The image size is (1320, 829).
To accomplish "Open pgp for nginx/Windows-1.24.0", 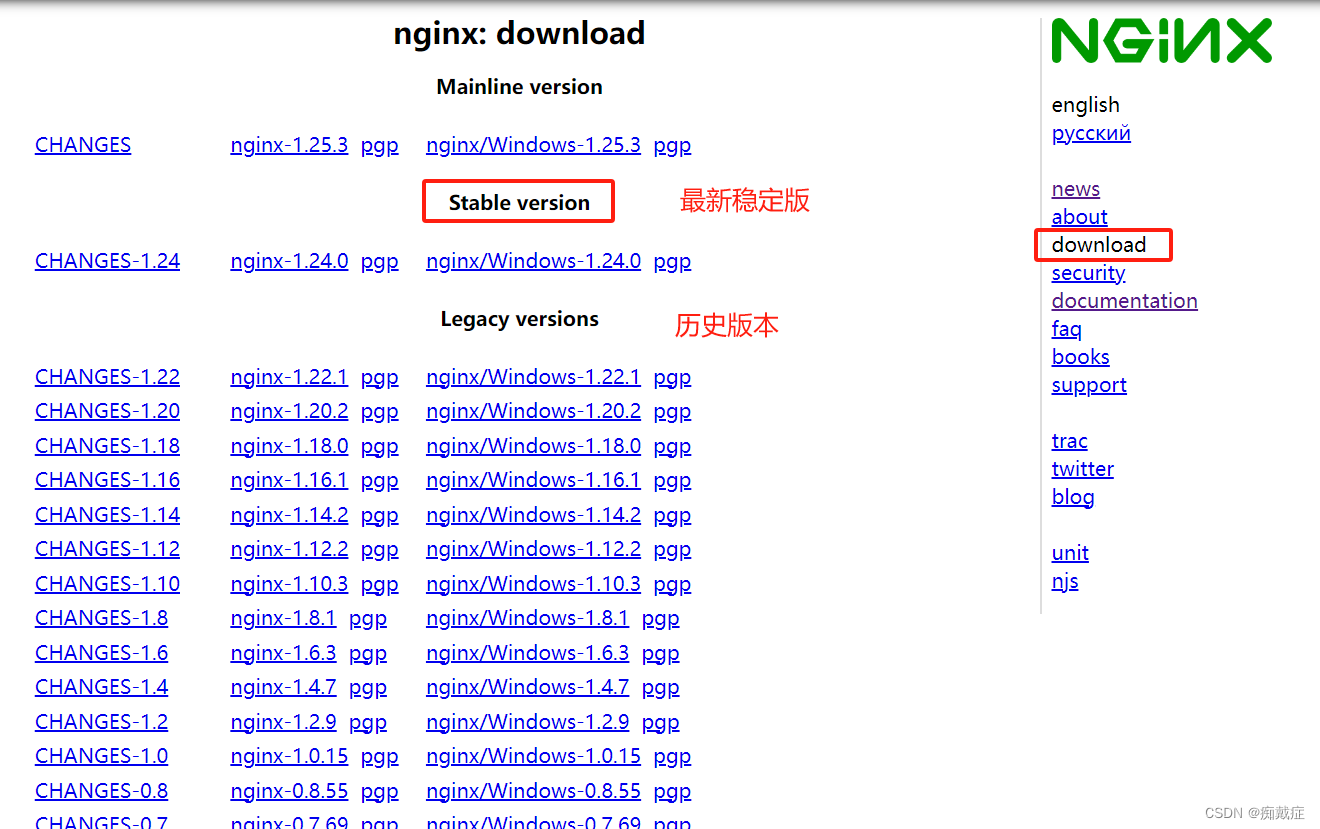I will [x=672, y=262].
